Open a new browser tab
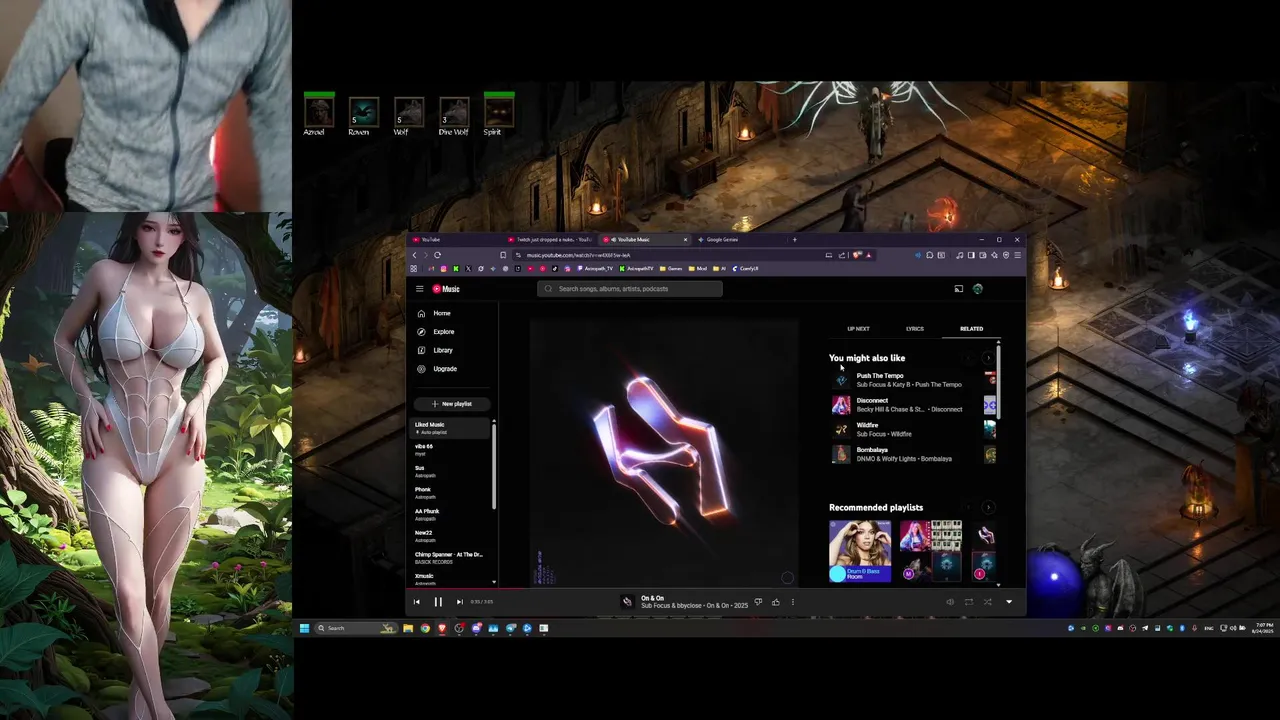The height and width of the screenshot is (720, 1280). point(795,240)
